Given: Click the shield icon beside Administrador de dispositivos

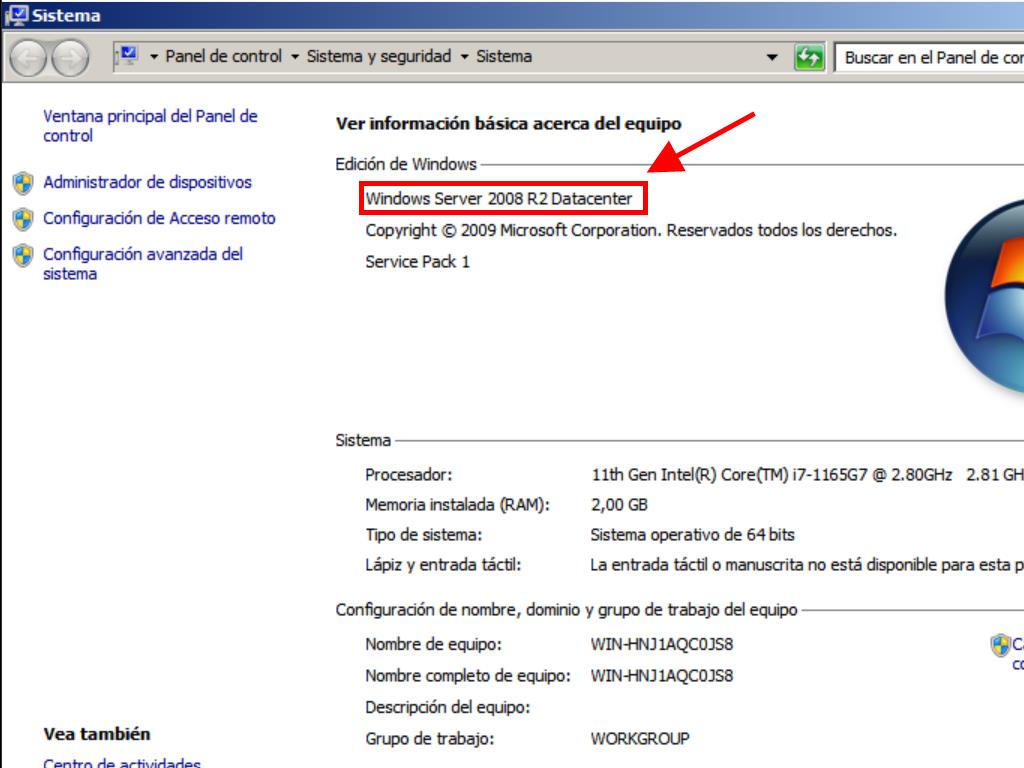Looking at the screenshot, I should (22, 183).
